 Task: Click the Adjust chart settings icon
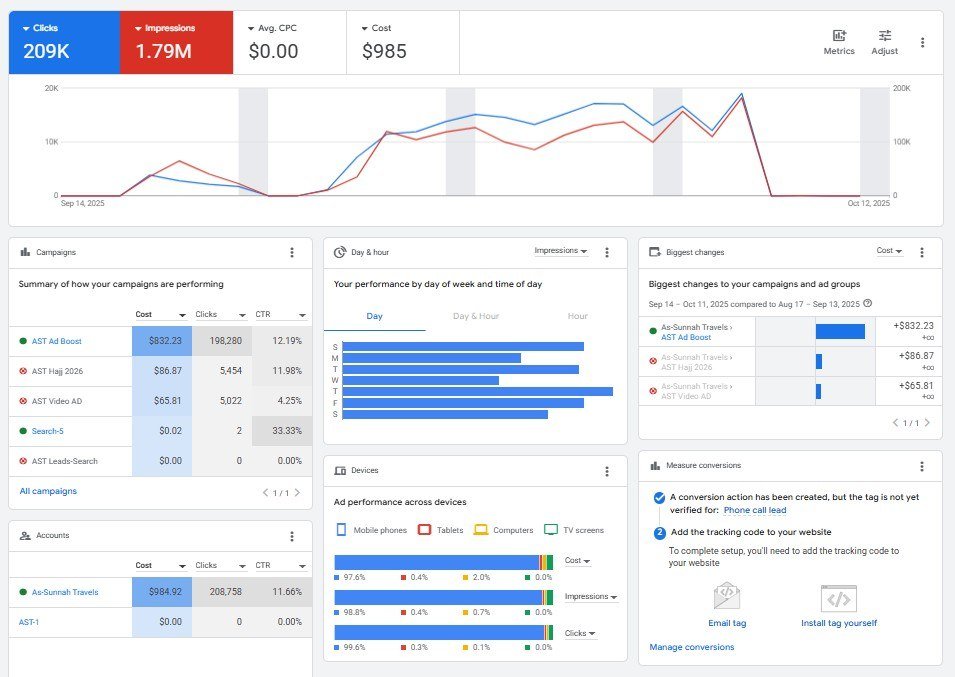(884, 37)
